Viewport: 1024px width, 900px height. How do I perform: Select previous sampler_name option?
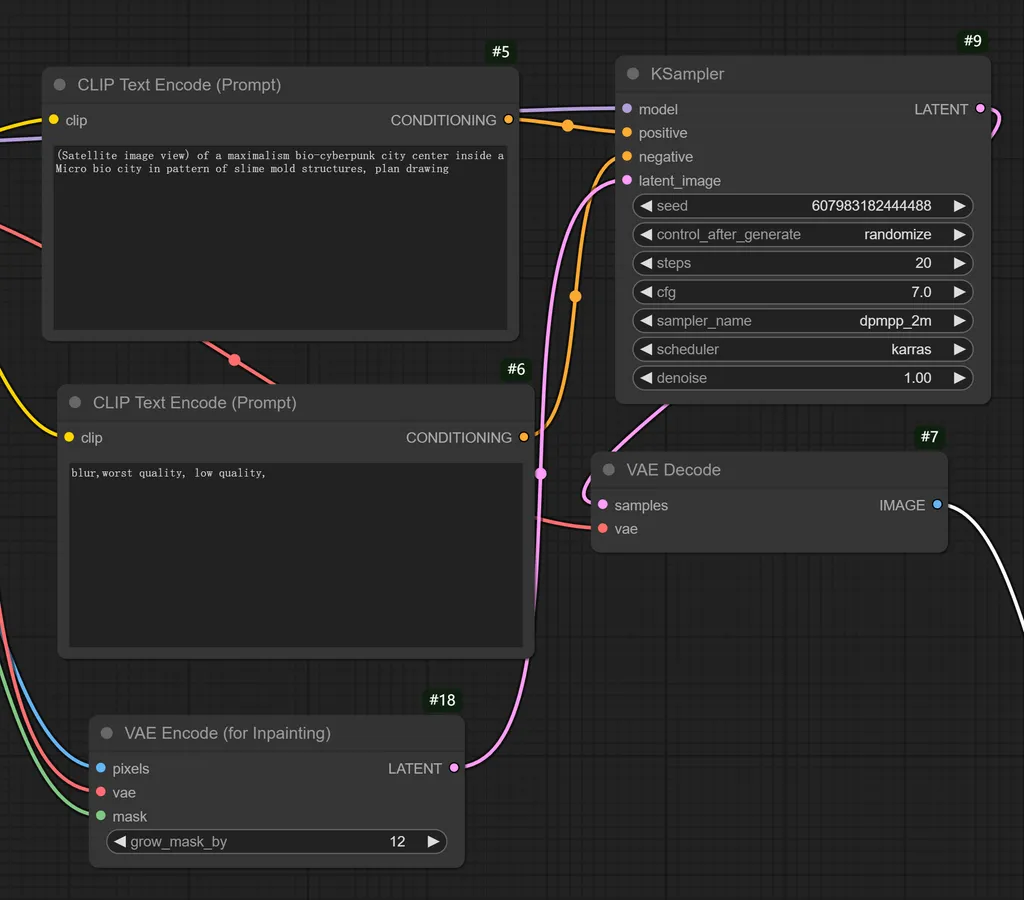coord(646,321)
